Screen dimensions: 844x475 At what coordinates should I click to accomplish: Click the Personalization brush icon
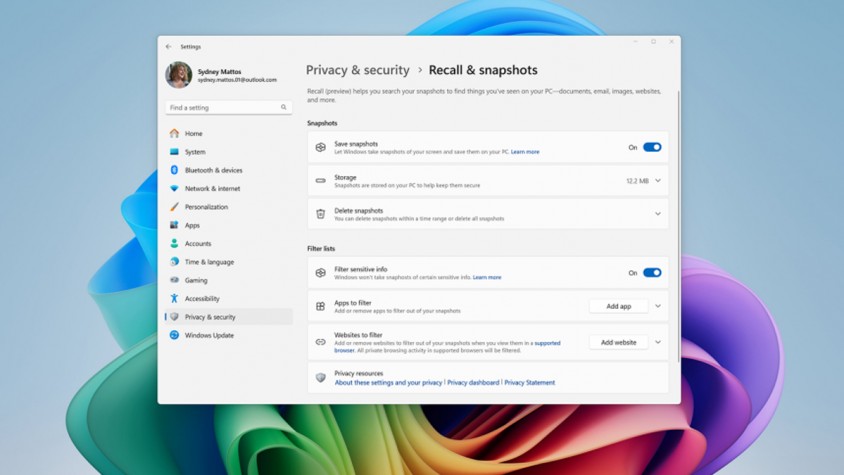click(174, 207)
